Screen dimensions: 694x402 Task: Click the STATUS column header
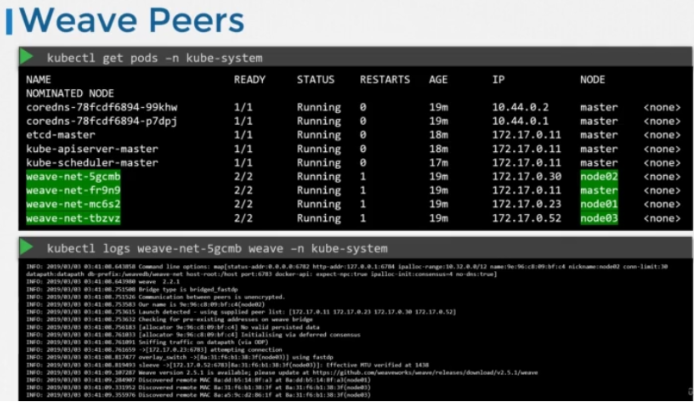[x=316, y=80]
